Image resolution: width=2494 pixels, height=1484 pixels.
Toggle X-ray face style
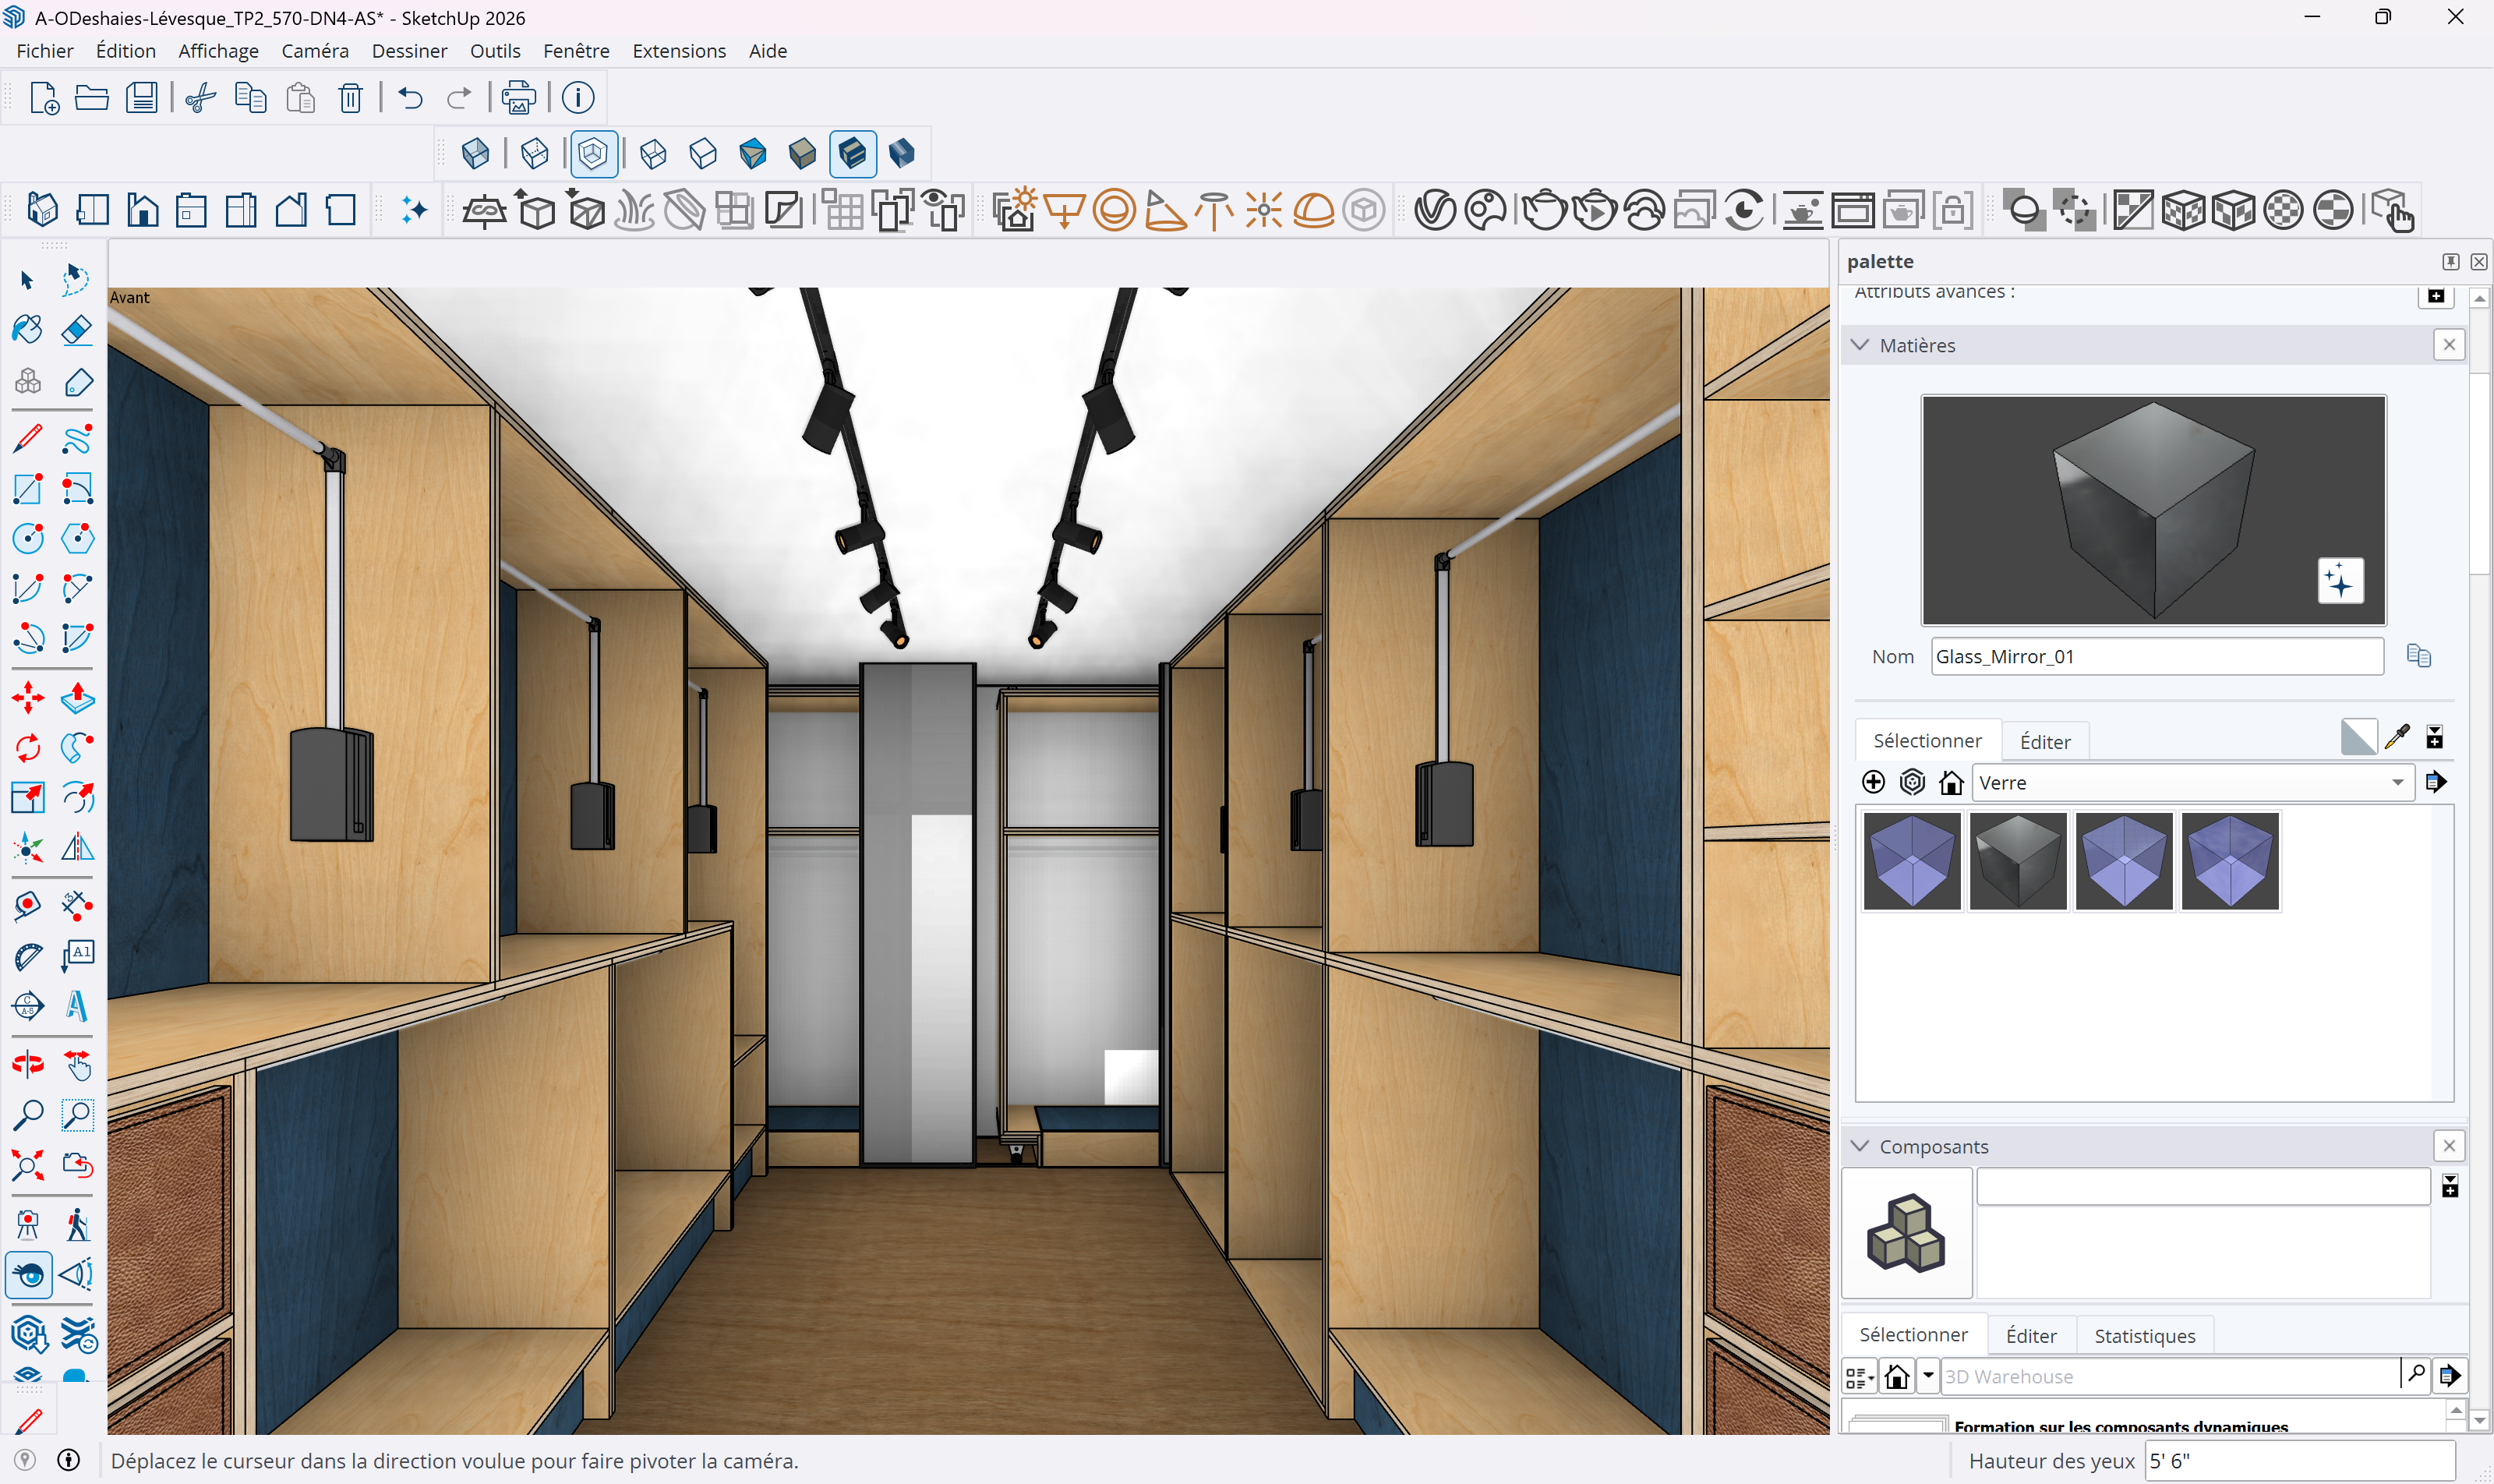pos(475,153)
